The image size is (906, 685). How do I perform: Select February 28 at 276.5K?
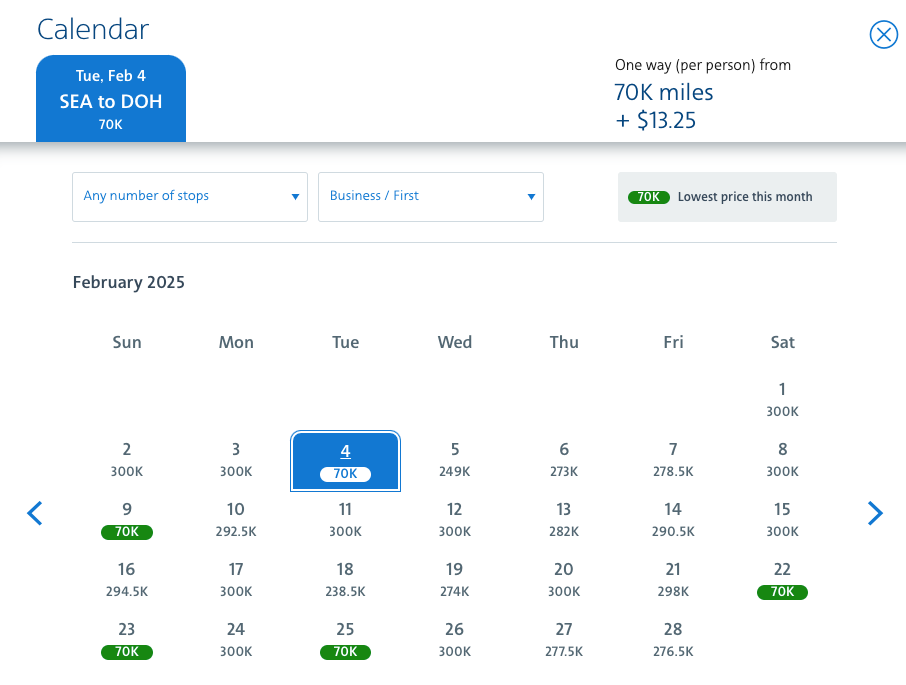click(673, 640)
